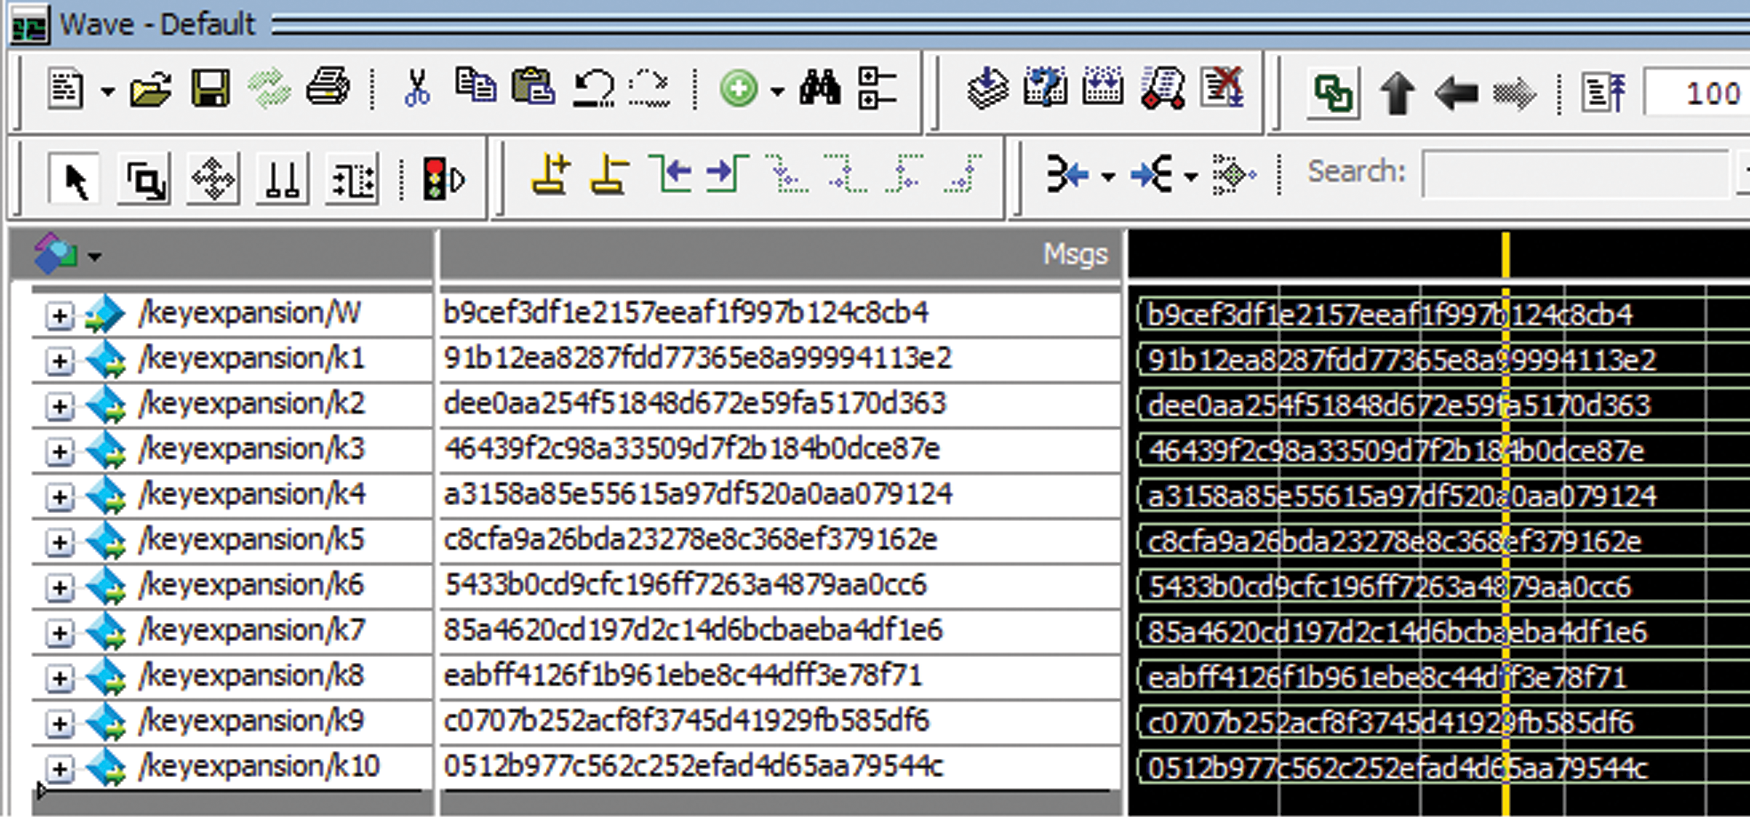Expand the /keyexpansion/k10 signal
This screenshot has width=1750, height=824.
(60, 768)
